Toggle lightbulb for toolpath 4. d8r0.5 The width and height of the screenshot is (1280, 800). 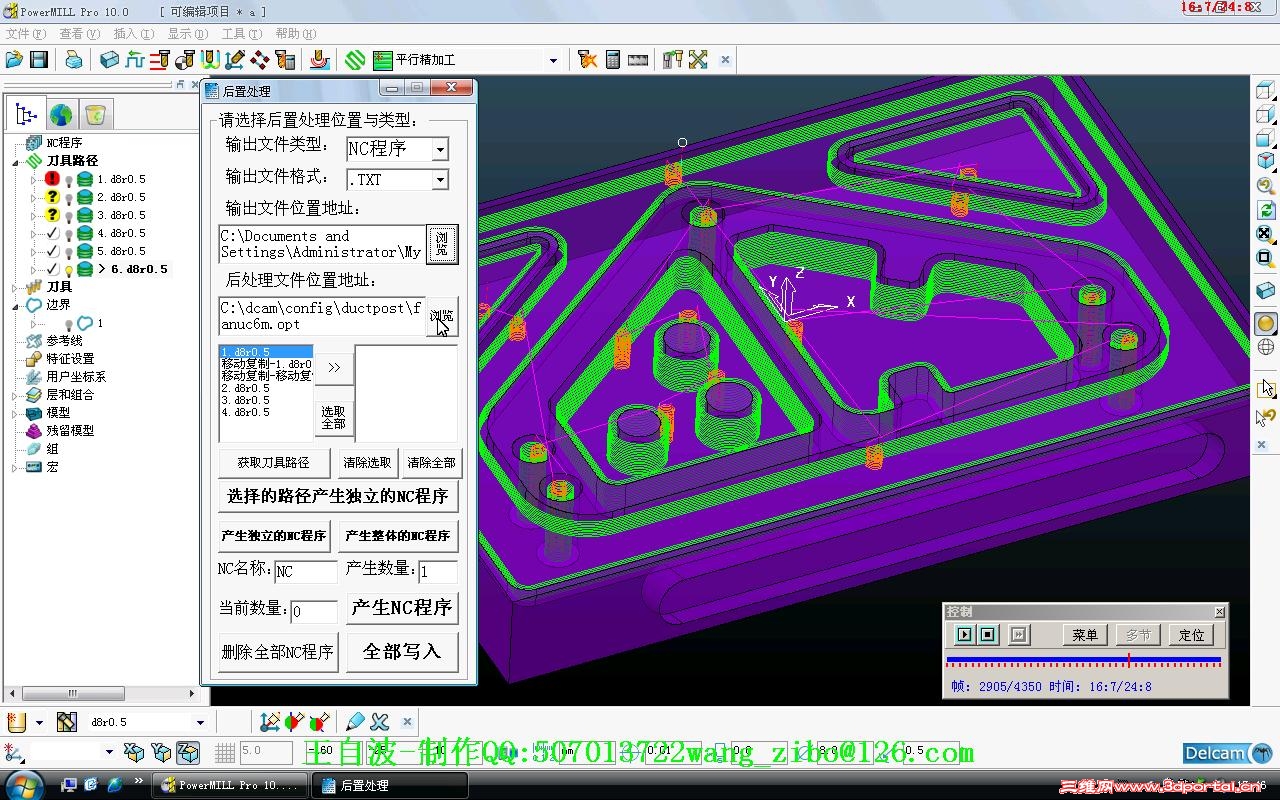(x=68, y=234)
